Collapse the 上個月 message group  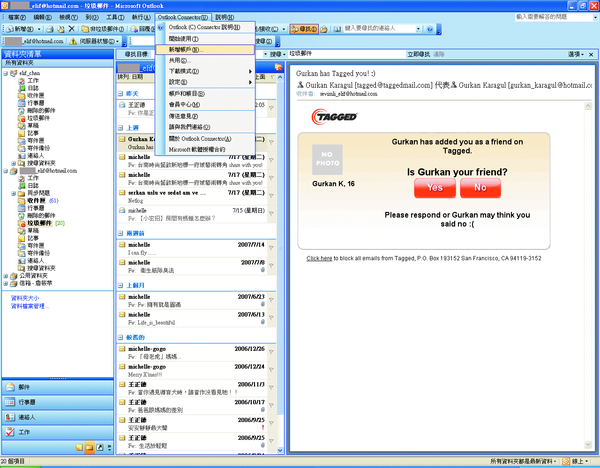[x=121, y=285]
